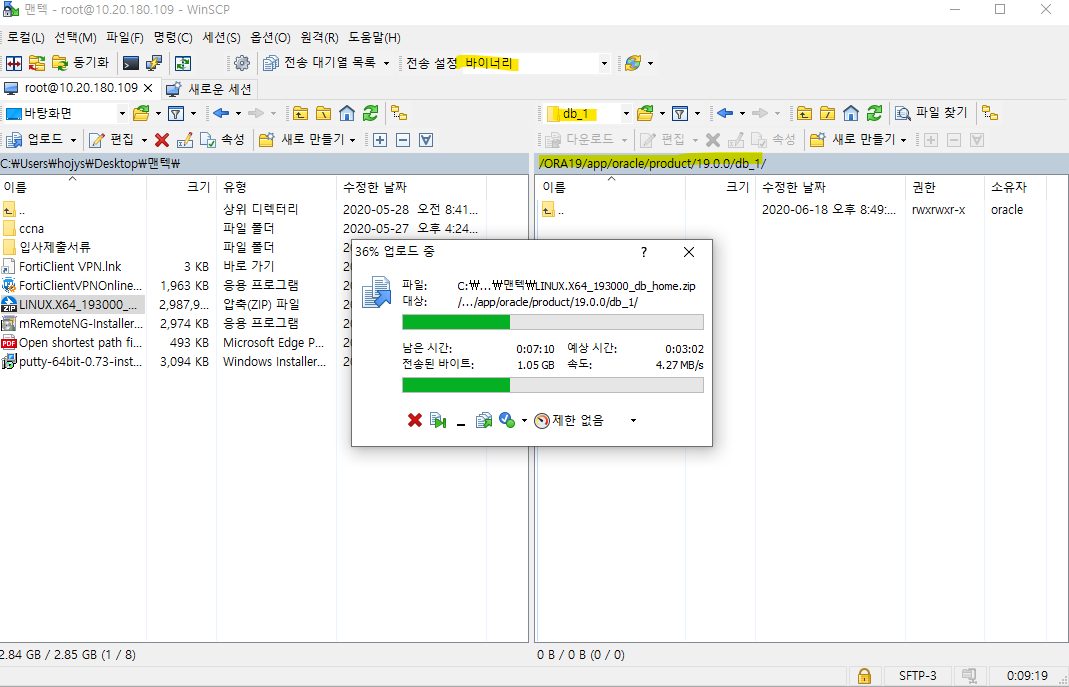Open the 새로운 세션 tab
The width and height of the screenshot is (1069, 687).
click(x=210, y=89)
